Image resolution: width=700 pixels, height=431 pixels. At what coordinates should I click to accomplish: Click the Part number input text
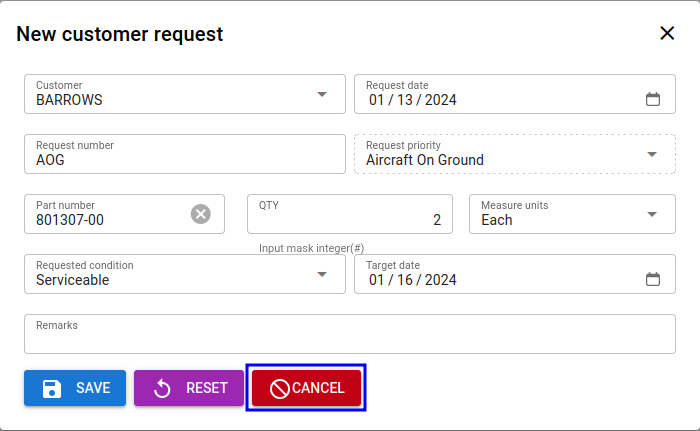pos(100,220)
